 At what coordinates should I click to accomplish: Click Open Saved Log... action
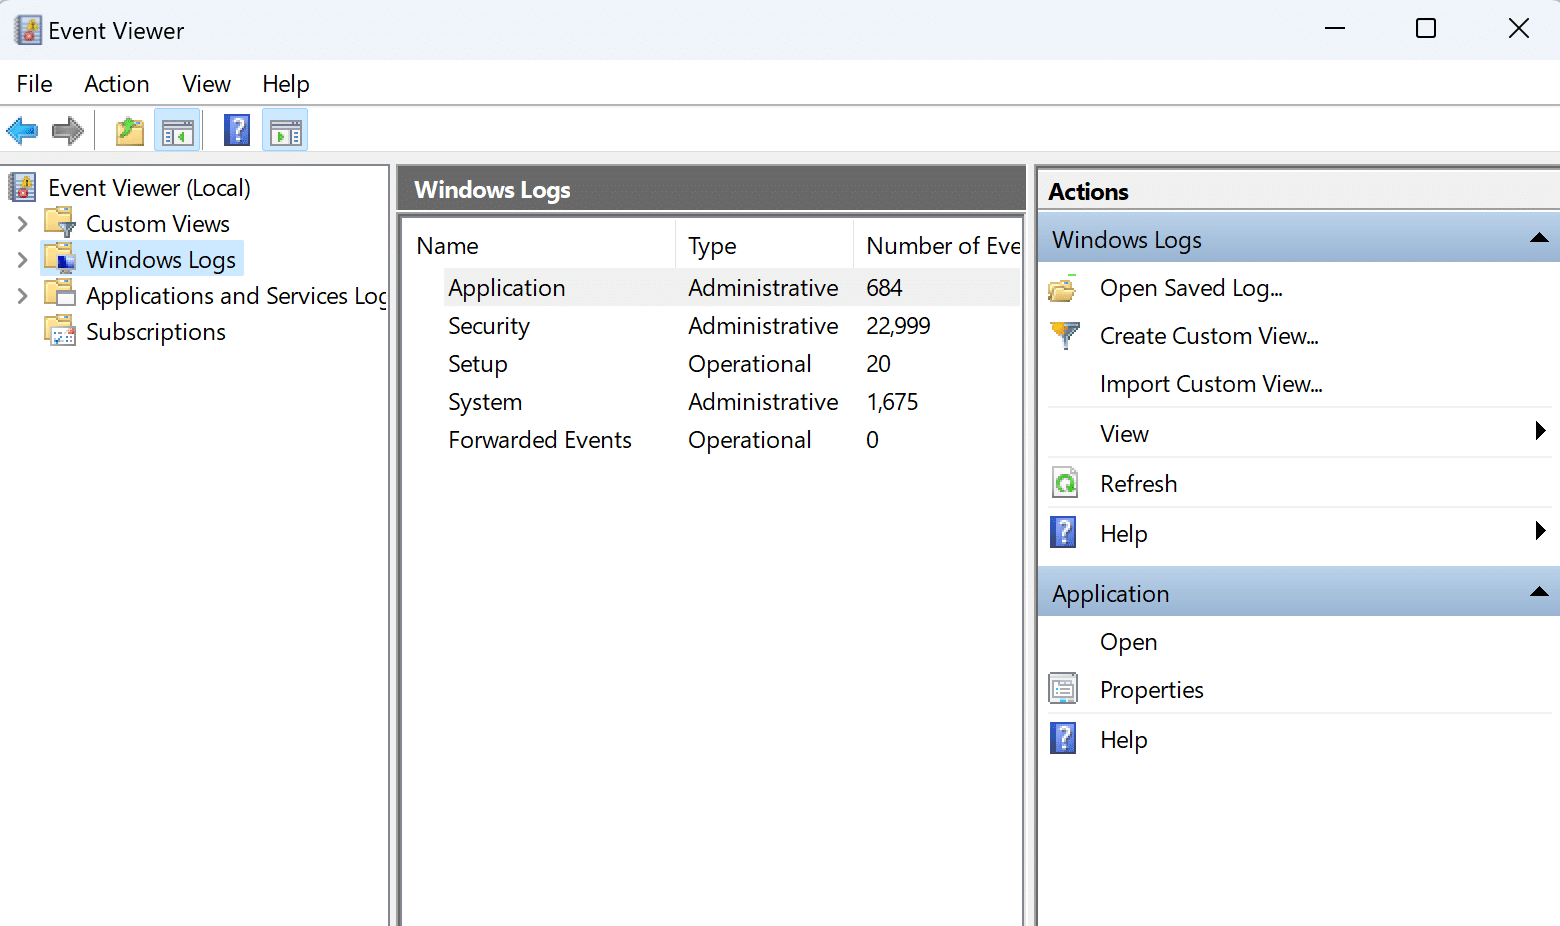click(1191, 288)
